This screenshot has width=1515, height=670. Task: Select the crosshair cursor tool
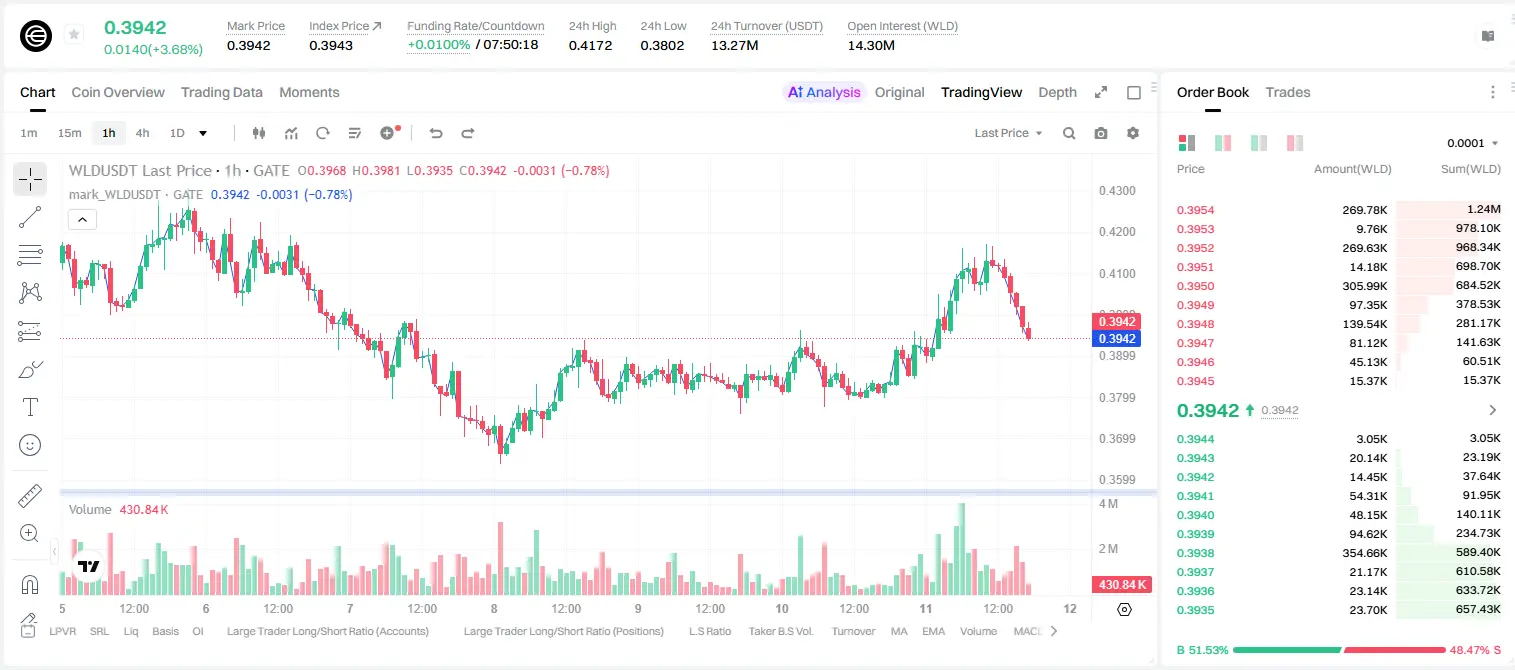pyautogui.click(x=30, y=179)
